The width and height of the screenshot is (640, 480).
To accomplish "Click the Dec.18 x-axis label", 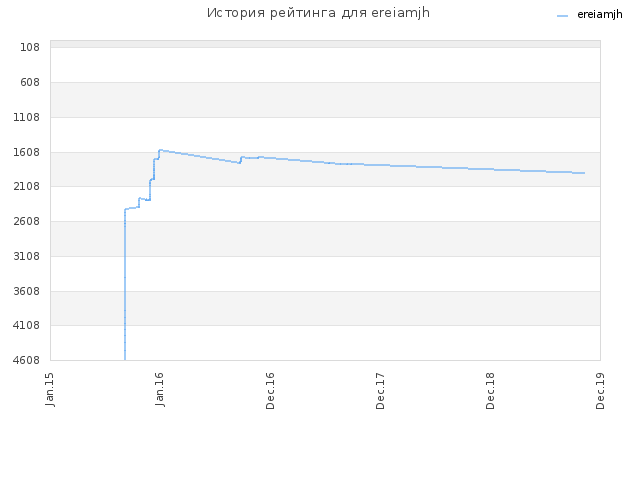I will click(490, 391).
